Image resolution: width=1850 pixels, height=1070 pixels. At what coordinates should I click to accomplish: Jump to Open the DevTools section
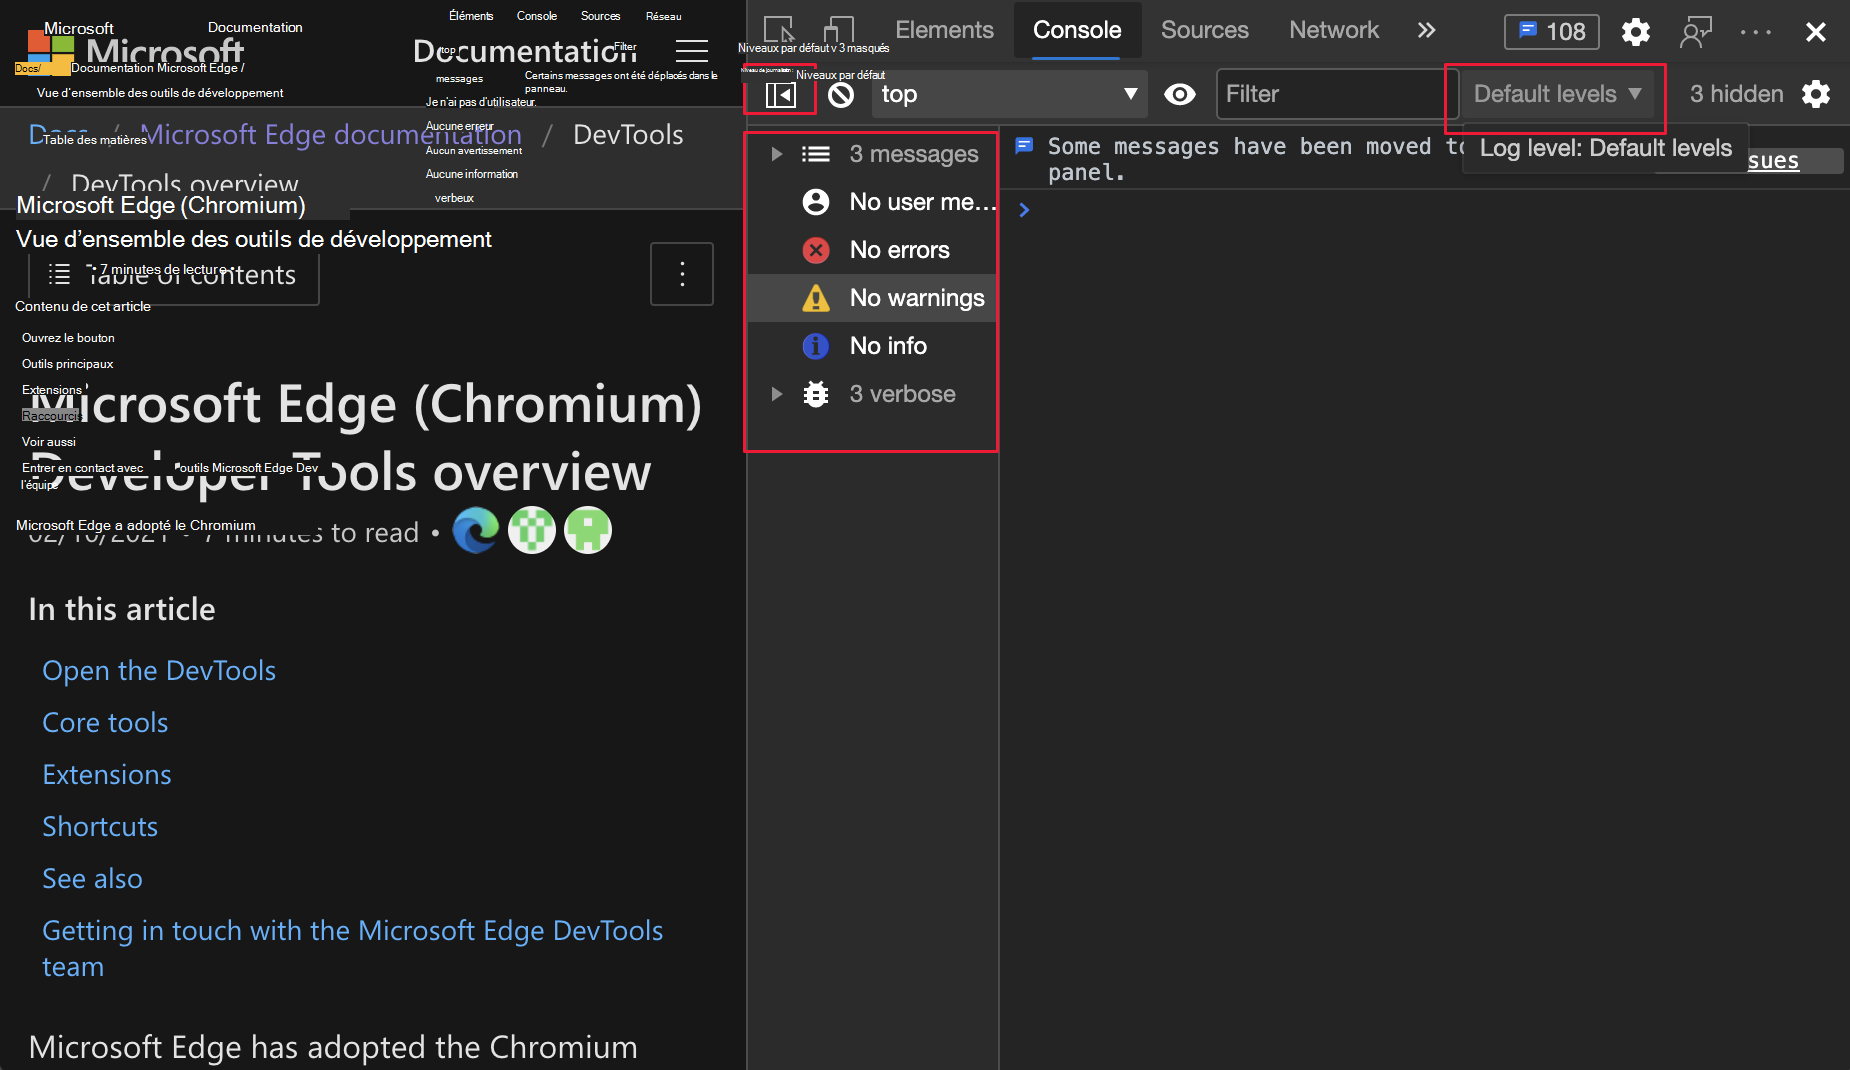159,671
